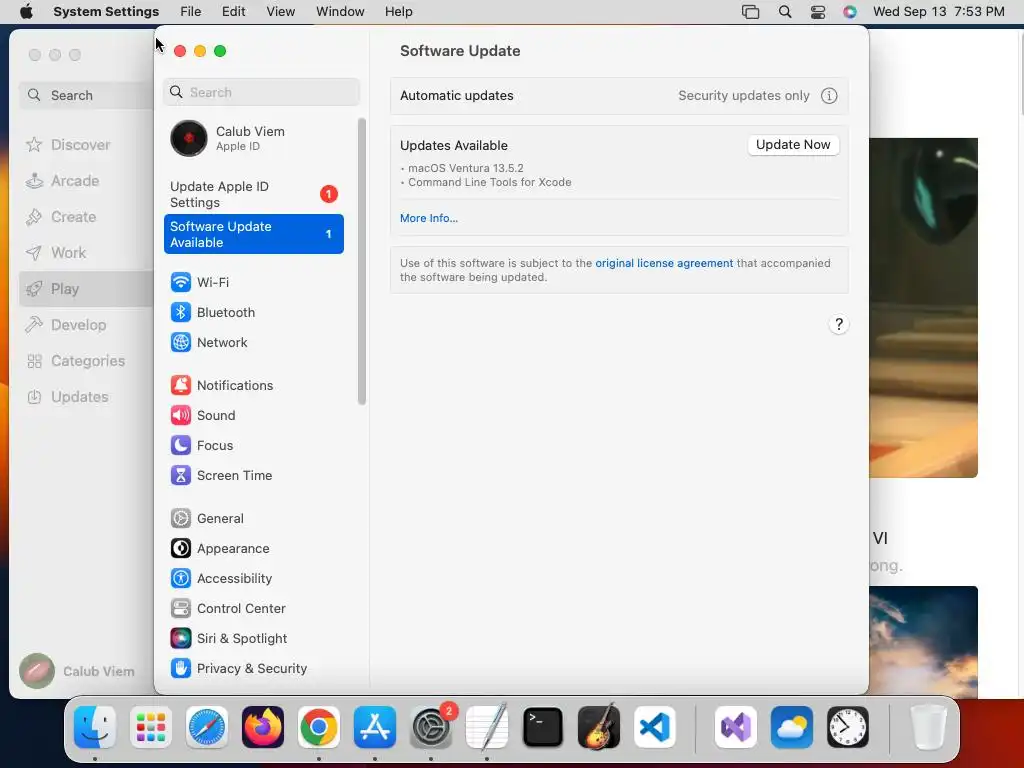Click the App Store search field
The width and height of the screenshot is (1024, 768).
pos(86,95)
